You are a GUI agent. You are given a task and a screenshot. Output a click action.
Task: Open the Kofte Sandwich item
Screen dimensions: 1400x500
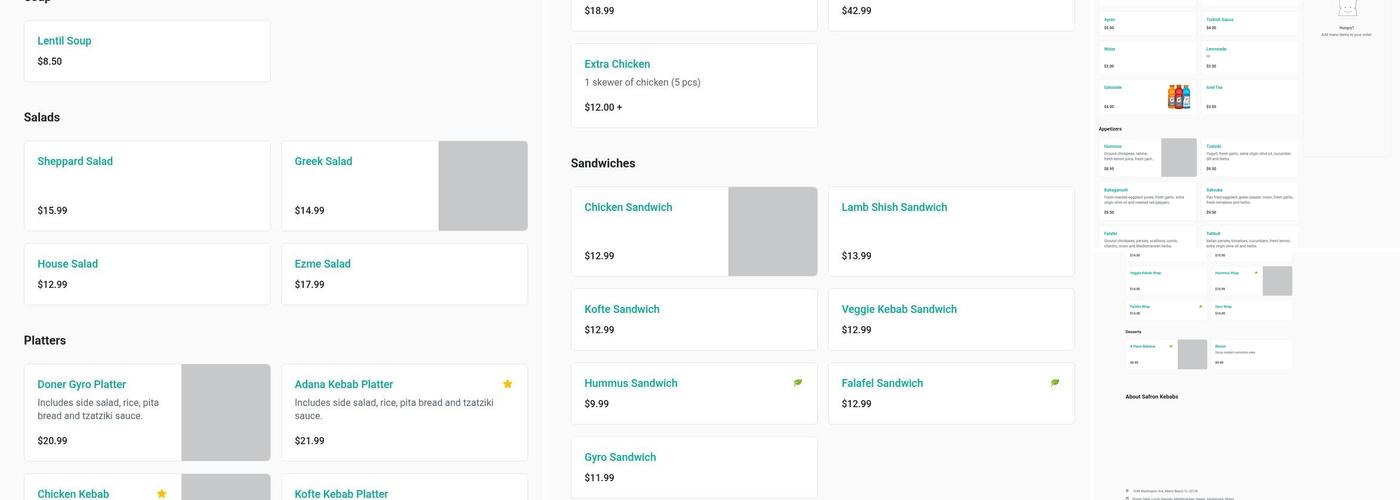[694, 319]
